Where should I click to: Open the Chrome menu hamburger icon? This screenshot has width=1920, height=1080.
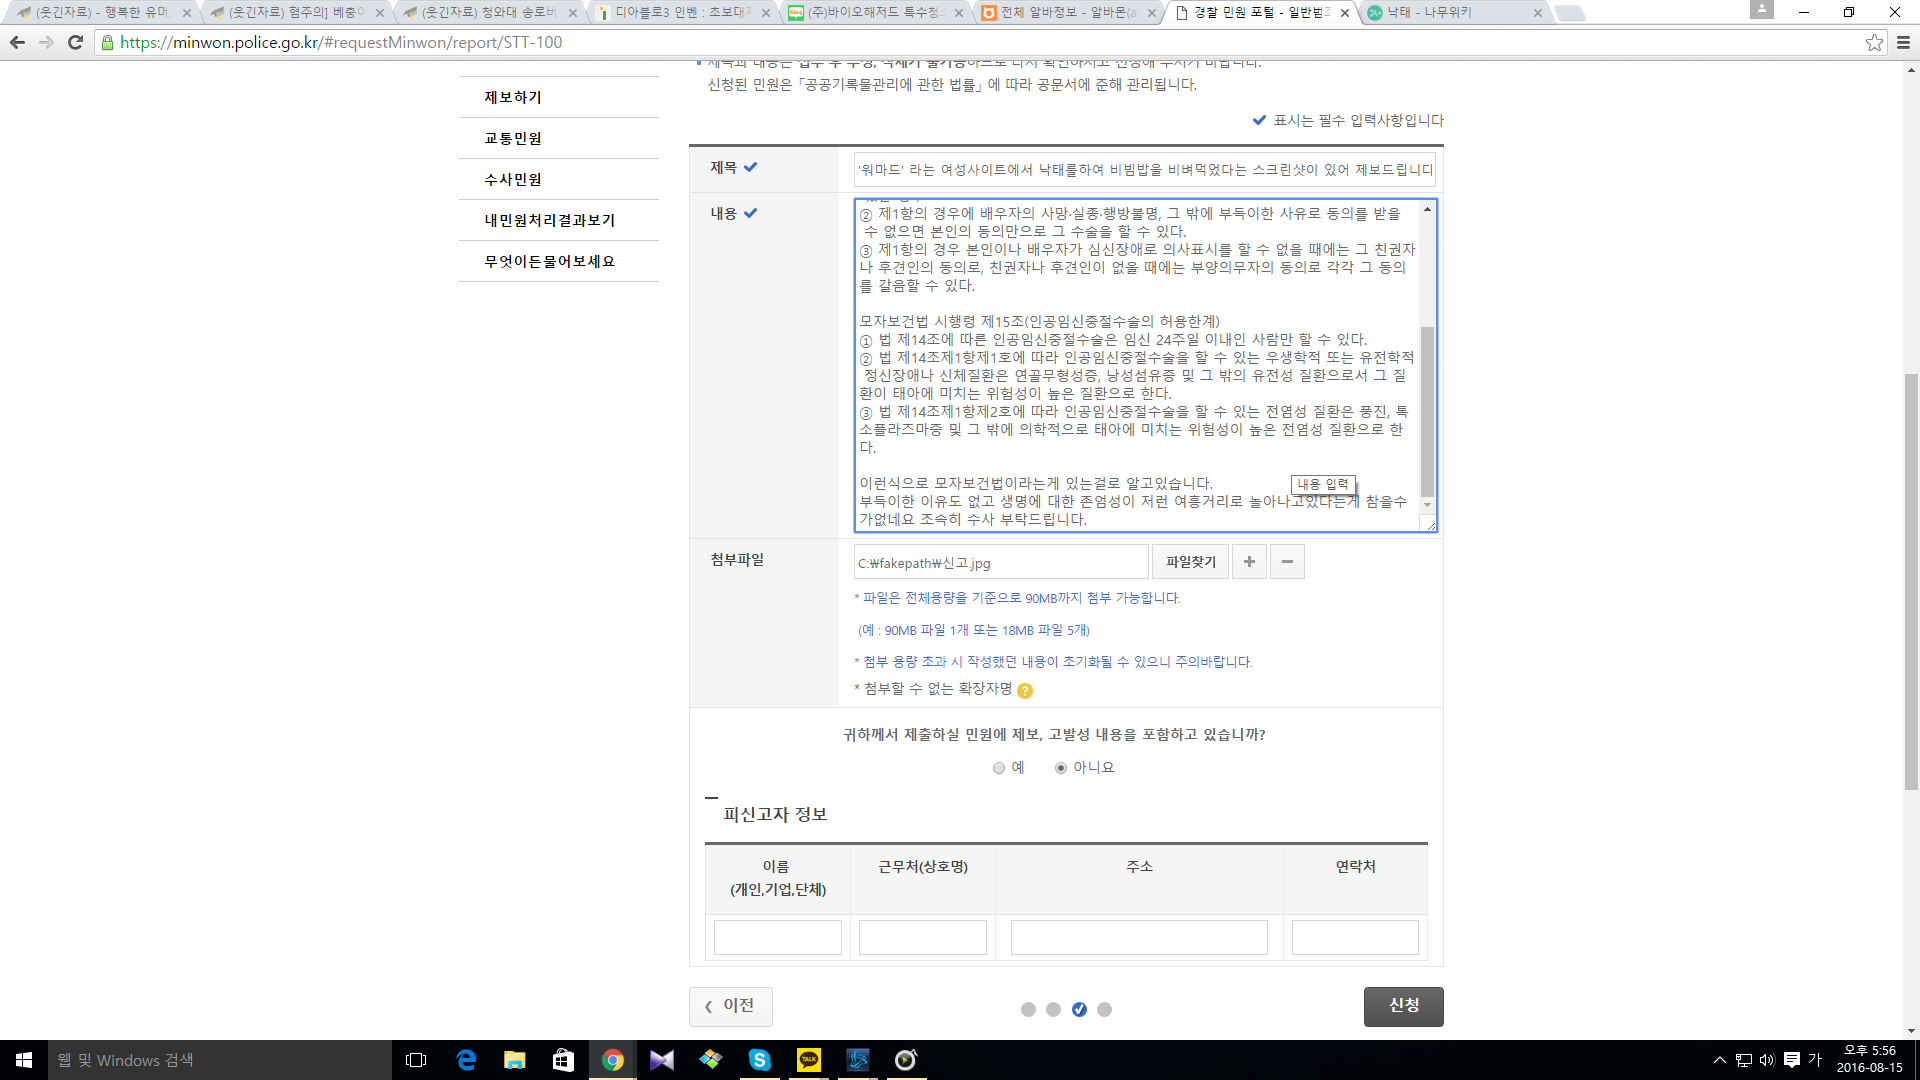pos(1903,42)
